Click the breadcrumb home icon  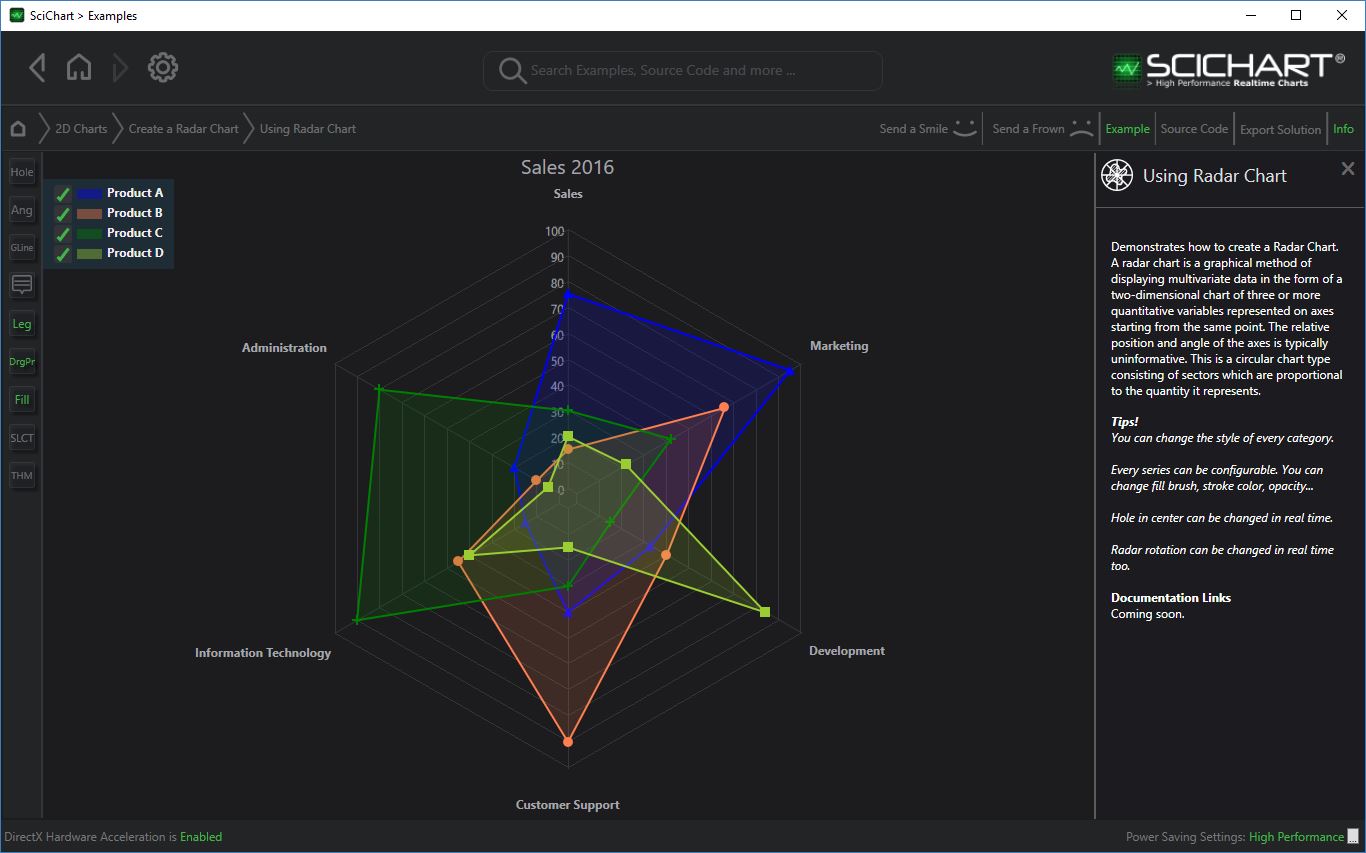[x=18, y=129]
